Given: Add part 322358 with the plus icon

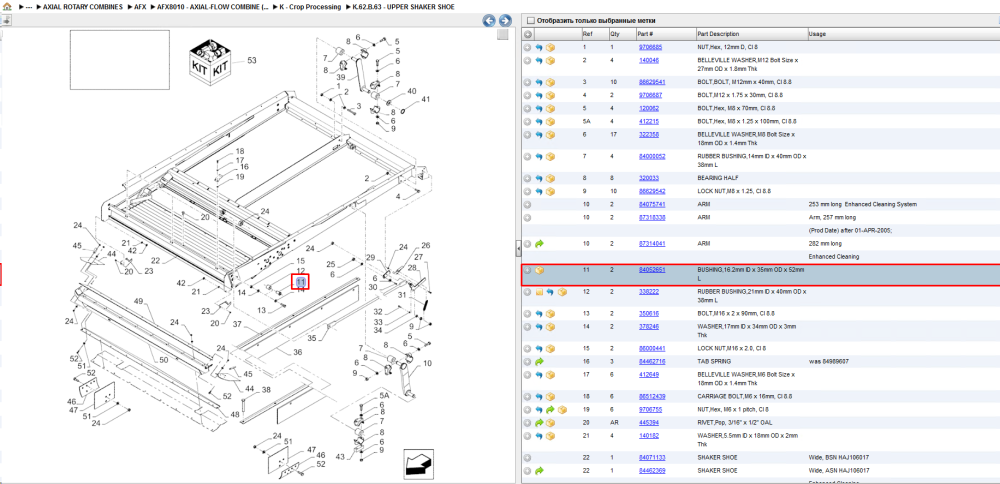Looking at the screenshot, I should point(528,135).
